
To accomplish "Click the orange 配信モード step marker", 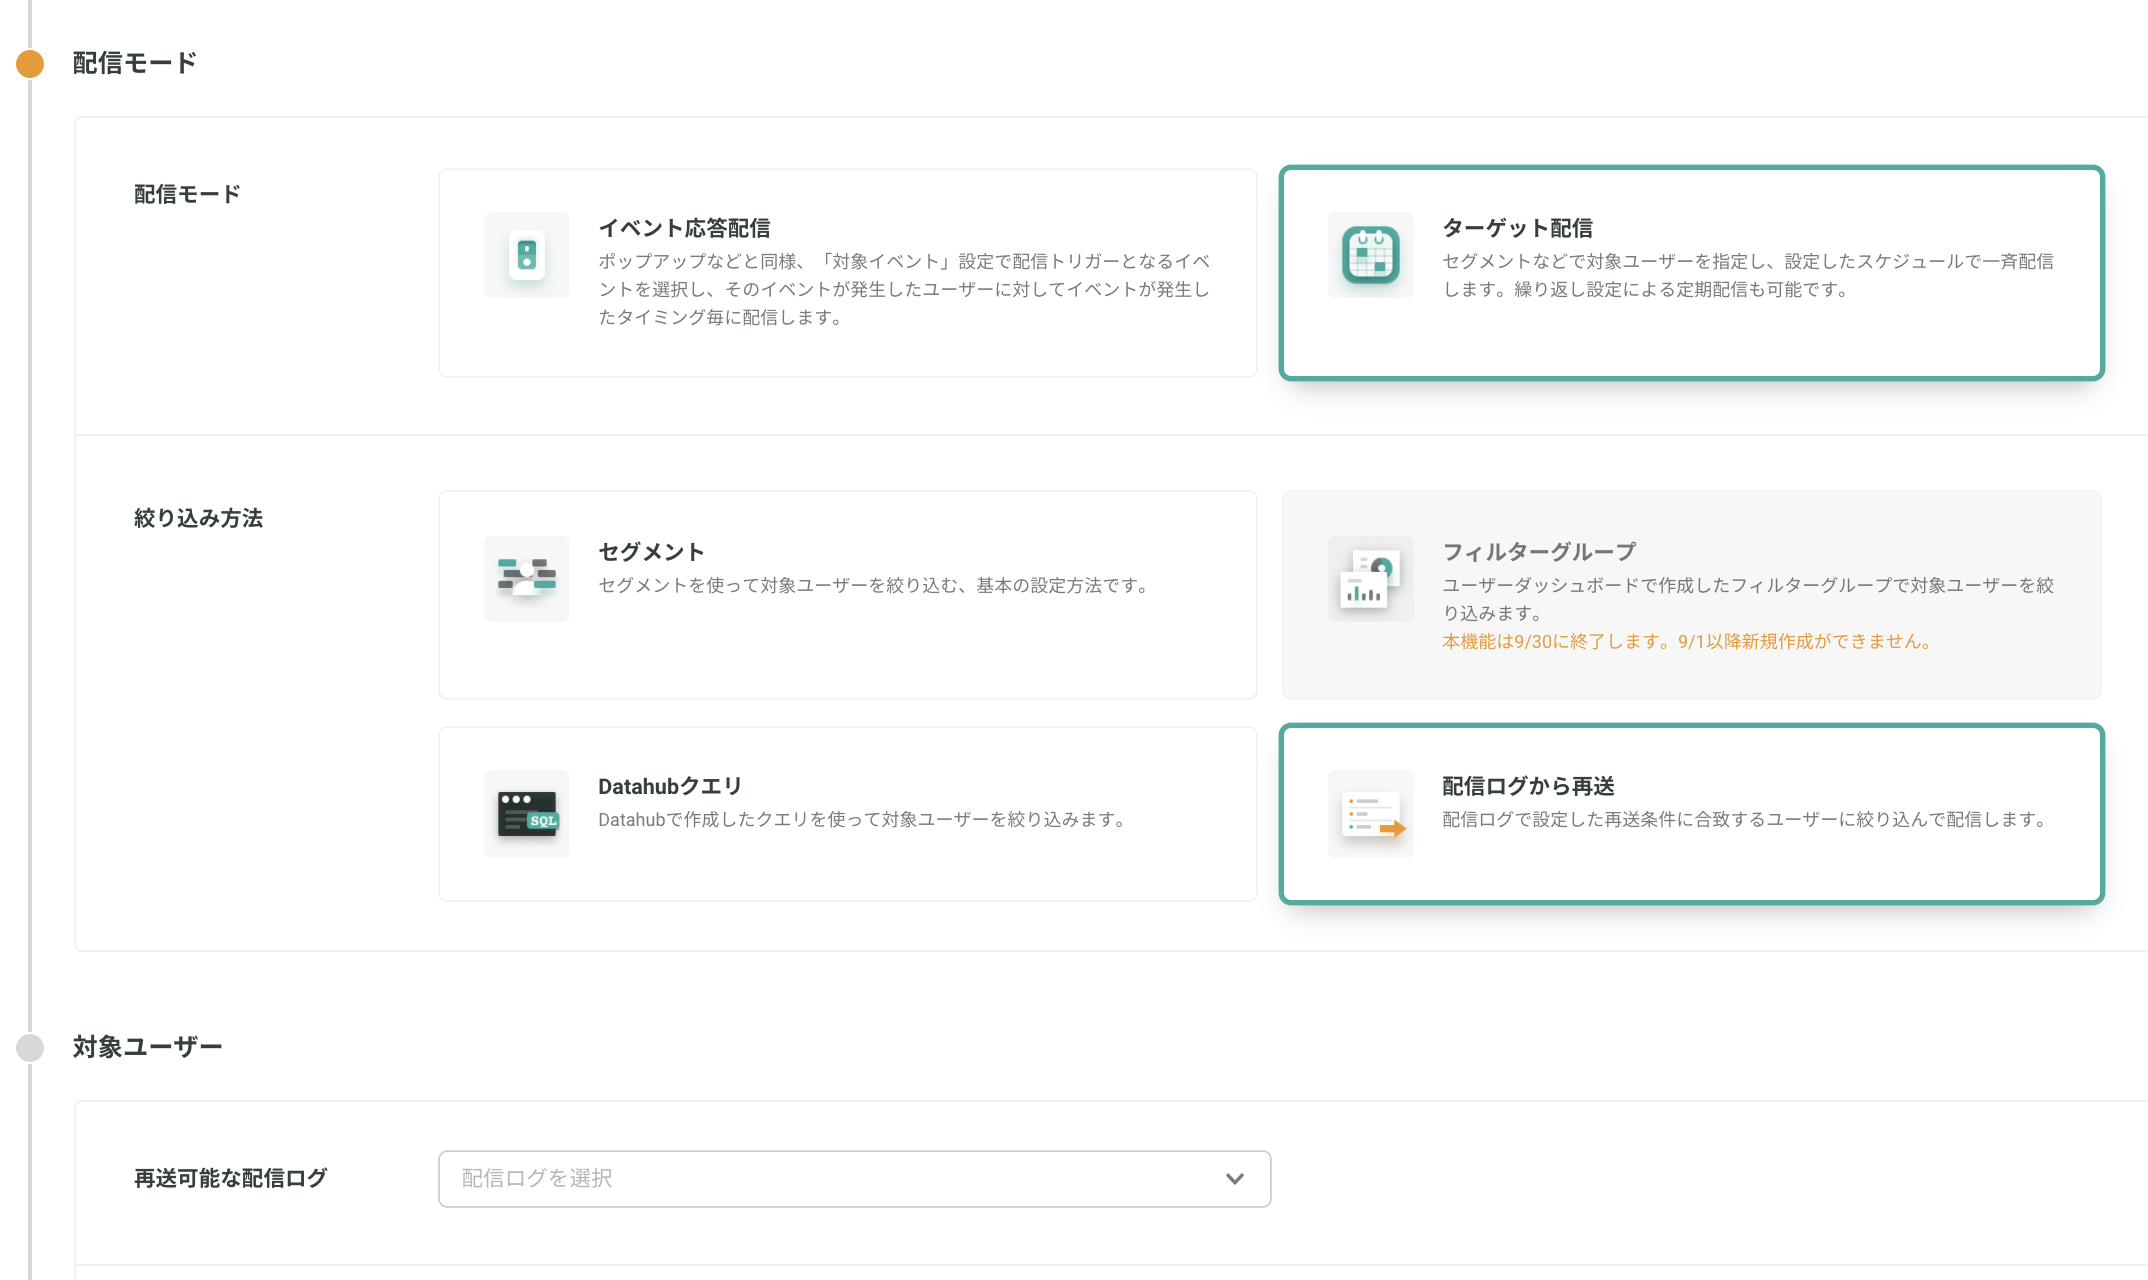I will pyautogui.click(x=30, y=64).
